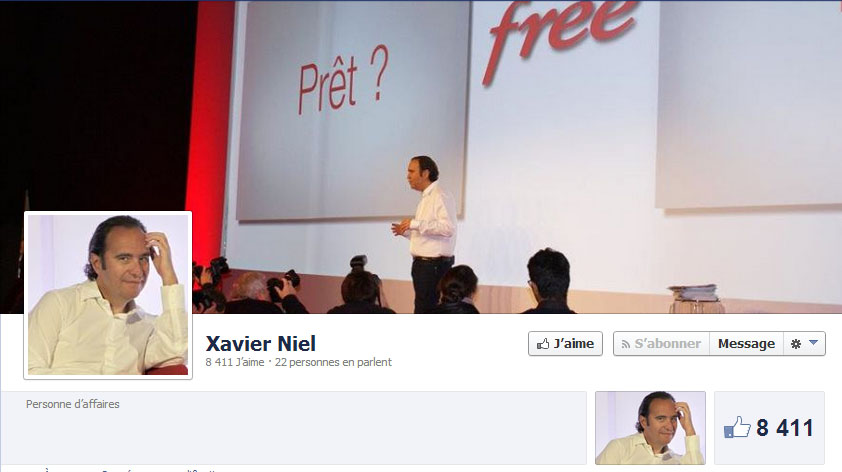Click the thumbs-up icon in the J'aime button
The height and width of the screenshot is (472, 842).
(x=543, y=344)
